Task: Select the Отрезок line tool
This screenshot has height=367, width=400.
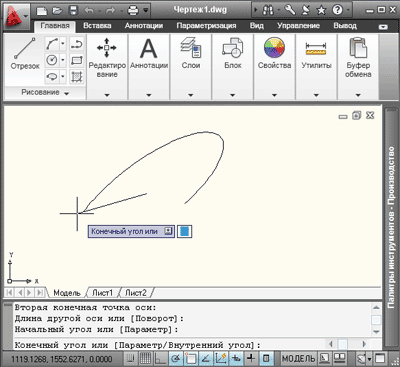Action: pyautogui.click(x=25, y=53)
